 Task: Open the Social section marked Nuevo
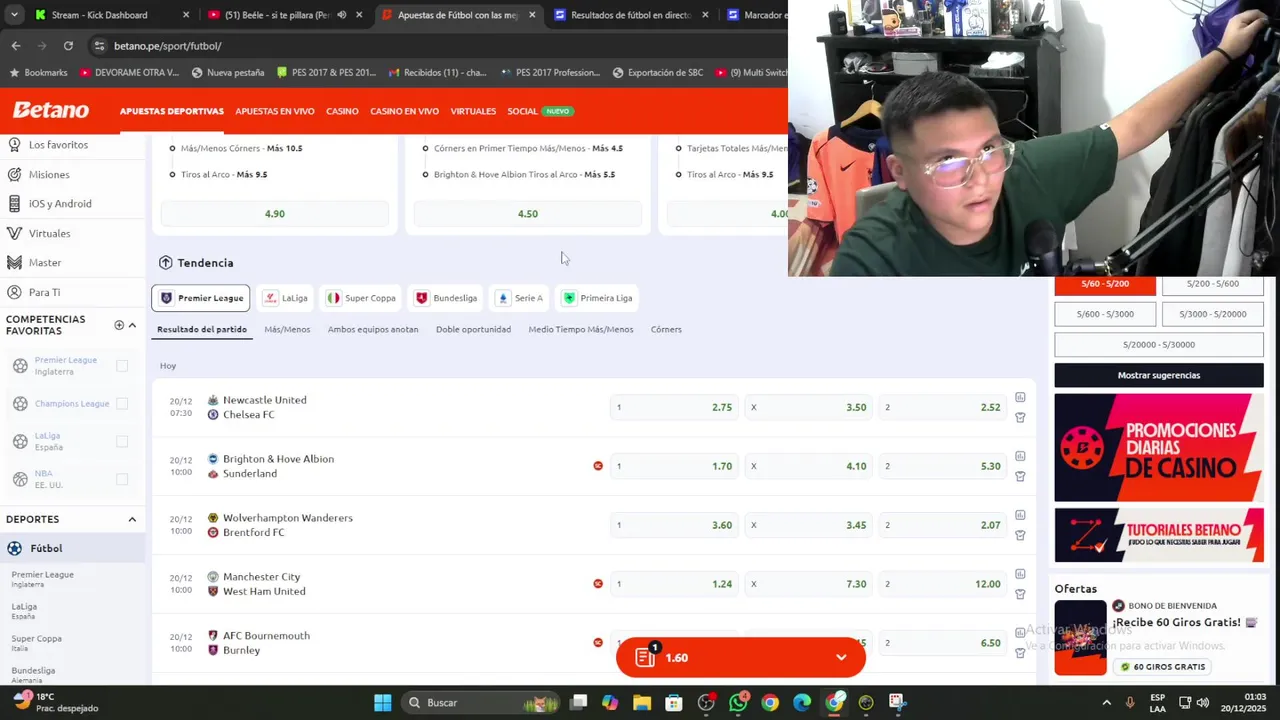pyautogui.click(x=540, y=111)
